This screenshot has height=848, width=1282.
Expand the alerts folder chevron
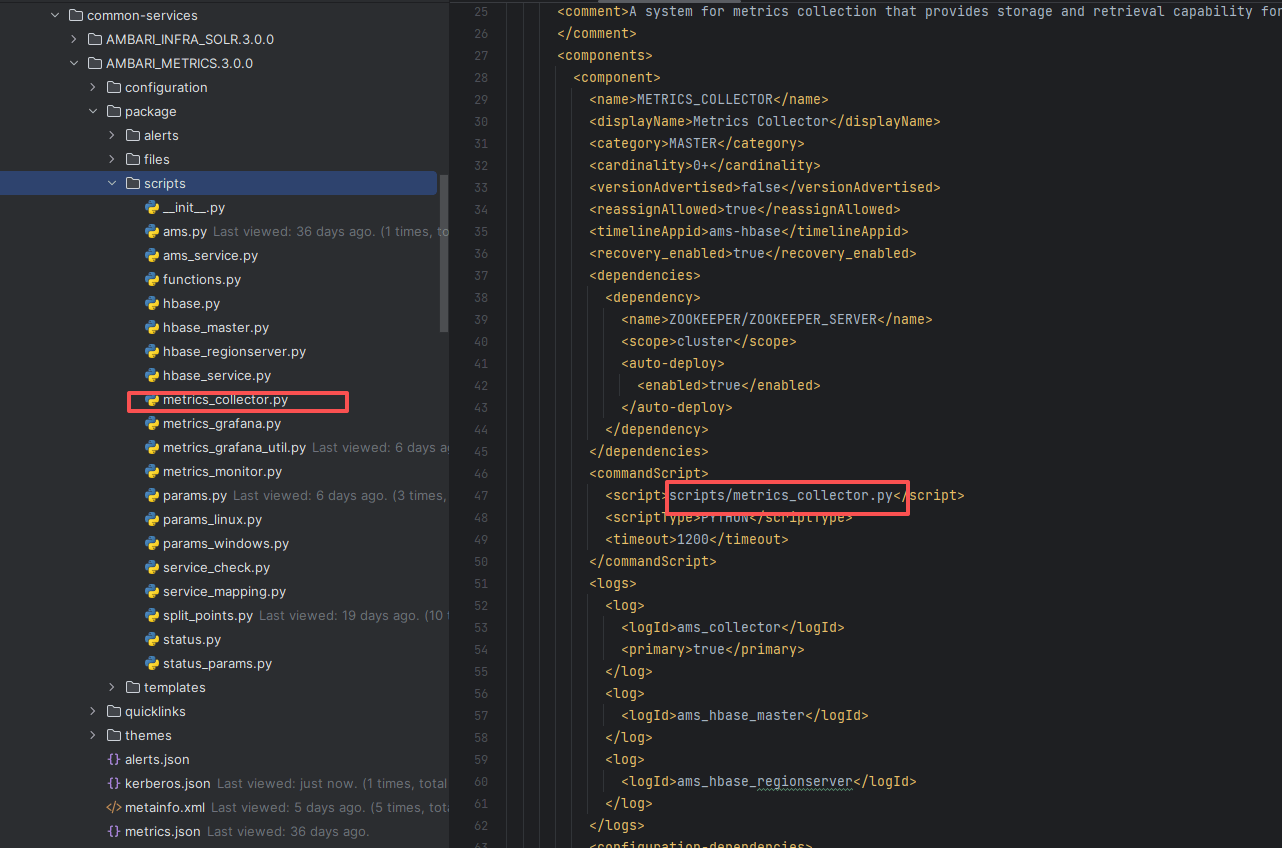tap(111, 136)
